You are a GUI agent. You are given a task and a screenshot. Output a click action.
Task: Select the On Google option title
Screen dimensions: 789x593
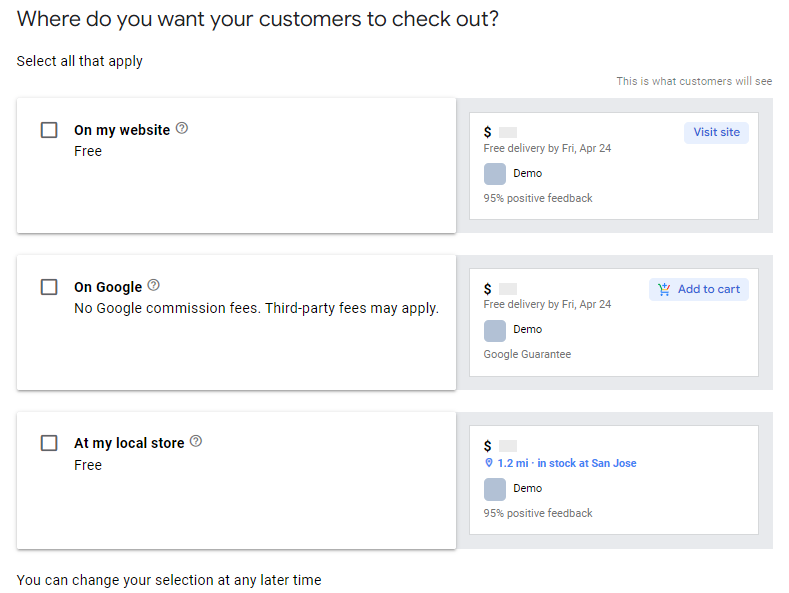108,287
